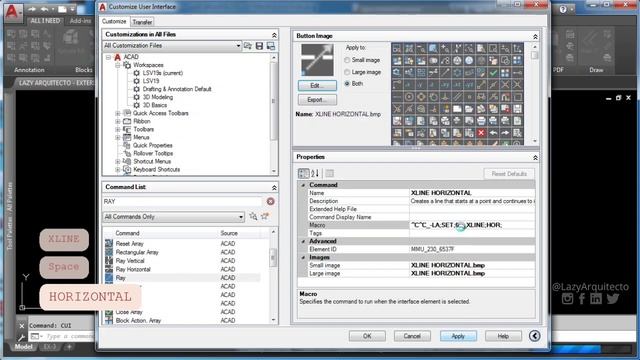Viewport: 640px width, 360px height.
Task: Click the Rectangular Array command icon
Action: 109,252
